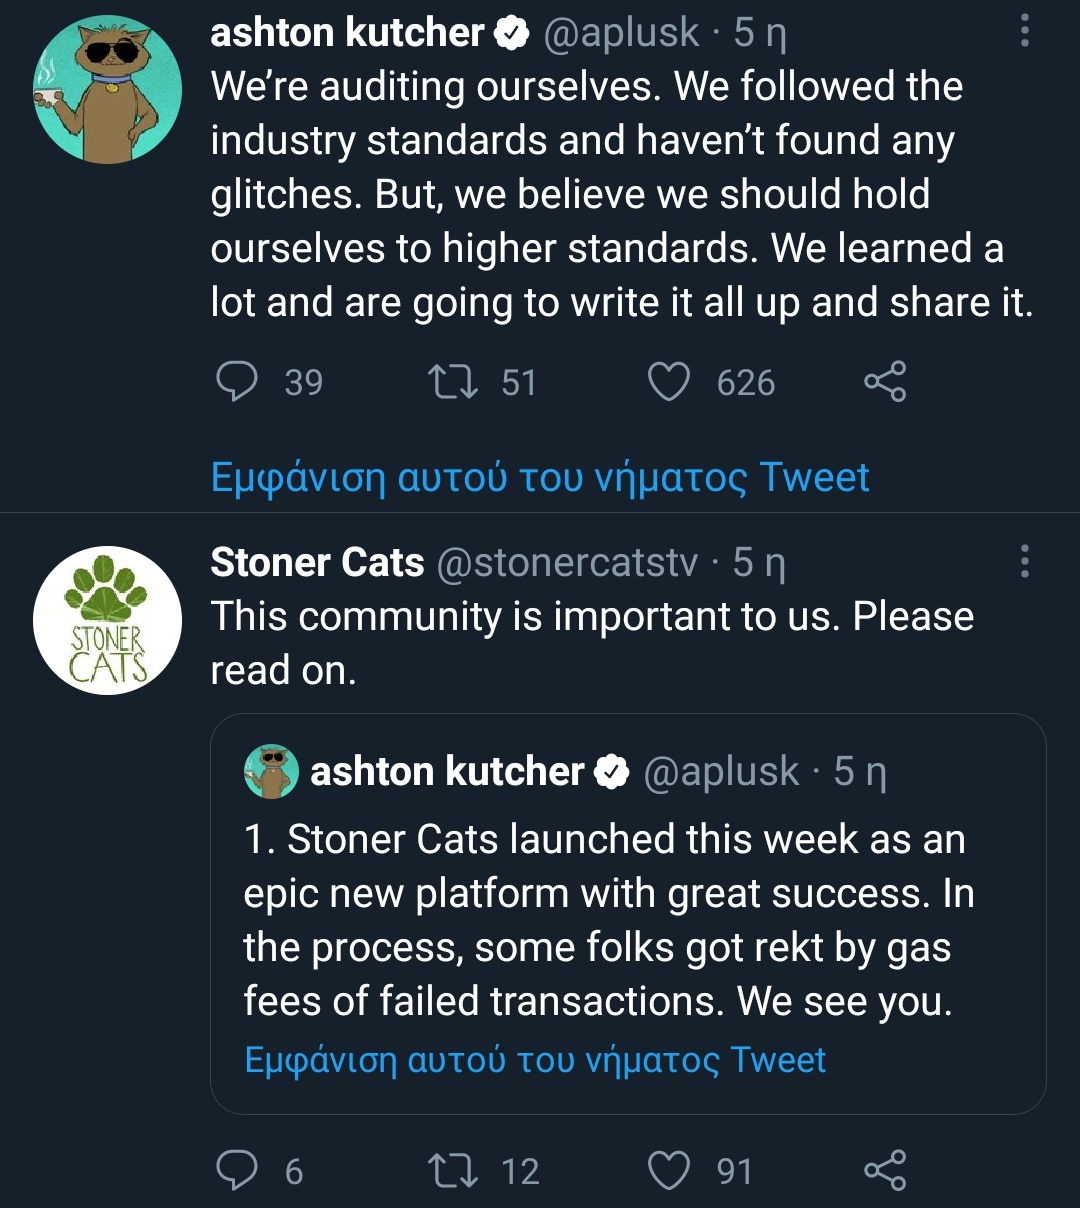Tap the ashton kutcher display name at top

tap(347, 33)
